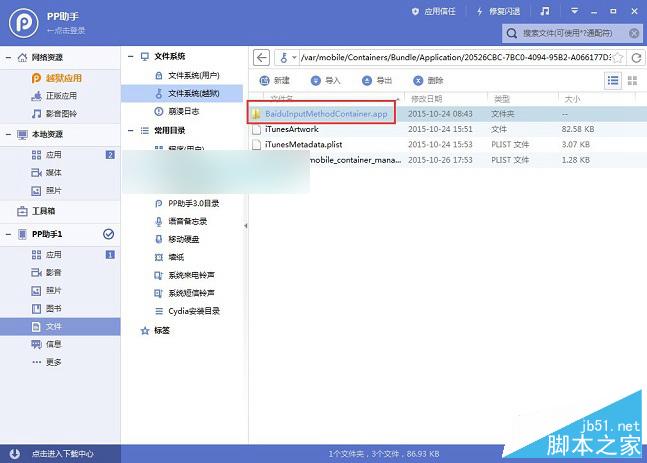Open 图书 books on device
Screen dimensions: 647x463
coord(47,308)
